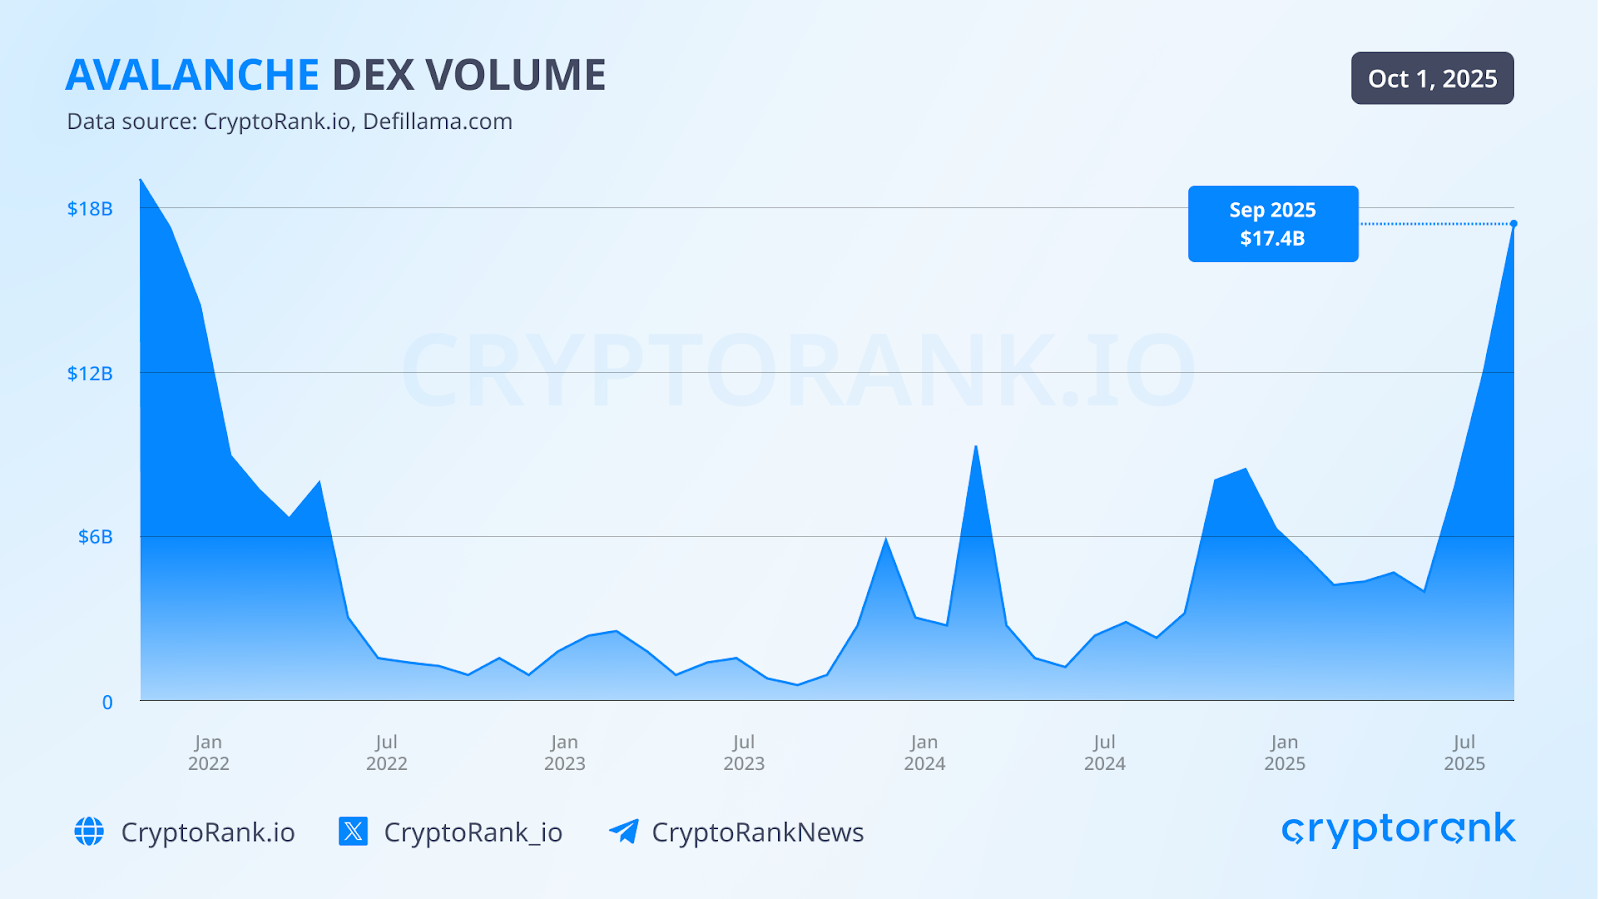Select the Jan 2024 x-axis label
Viewport: 1600px width, 899px height.
pos(924,753)
